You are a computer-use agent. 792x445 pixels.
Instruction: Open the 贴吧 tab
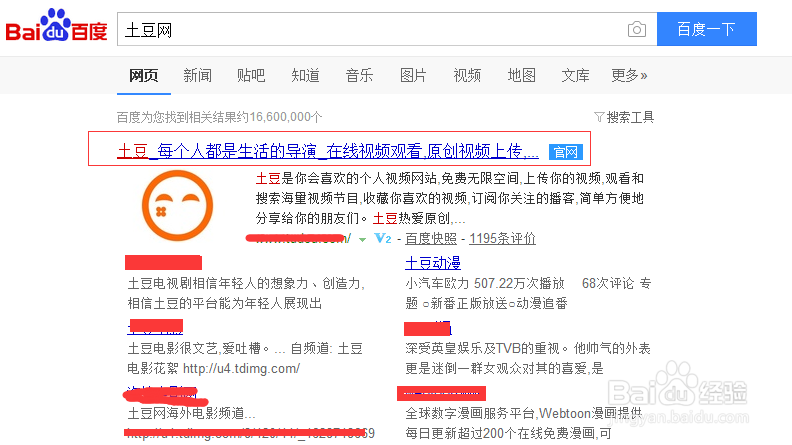tap(251, 76)
